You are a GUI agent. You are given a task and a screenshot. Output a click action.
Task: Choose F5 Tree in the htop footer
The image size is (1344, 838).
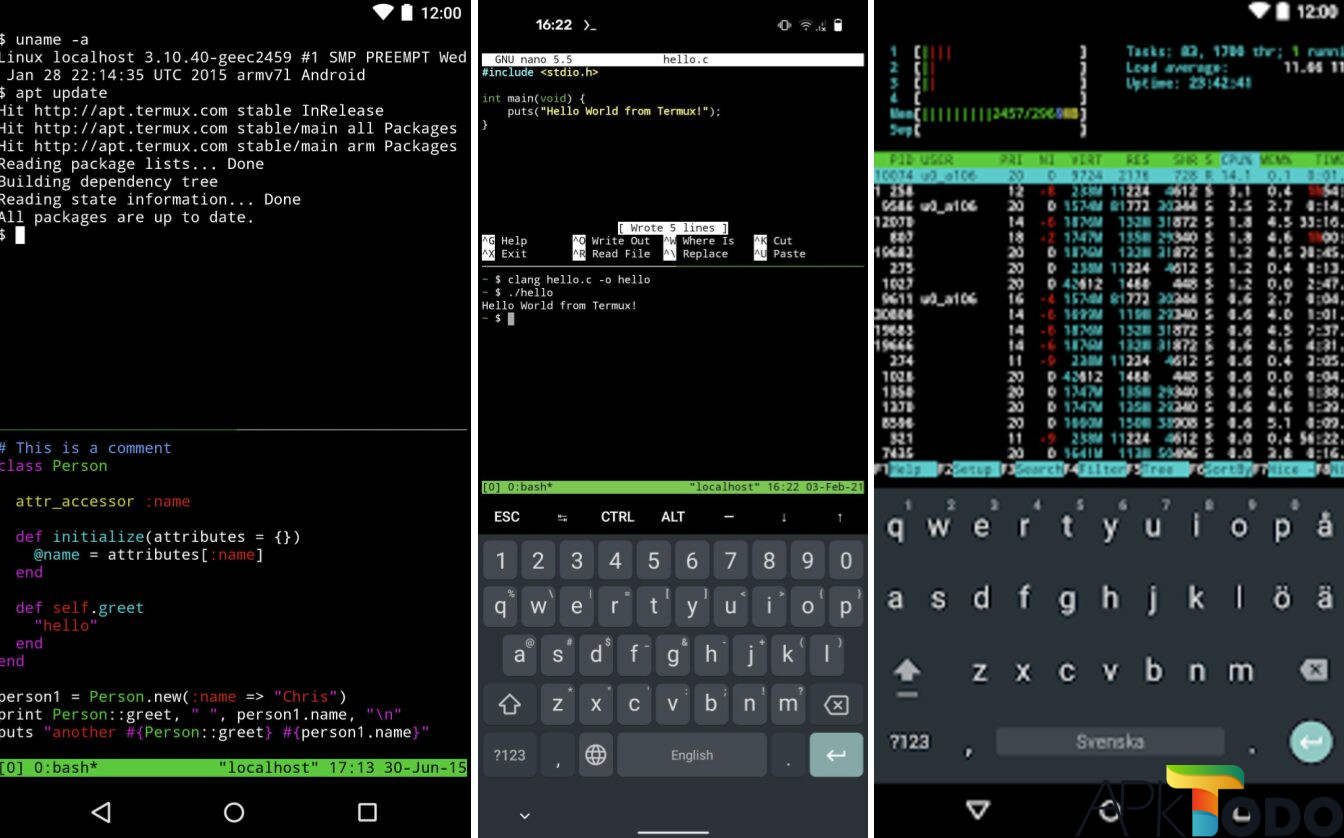[1157, 469]
